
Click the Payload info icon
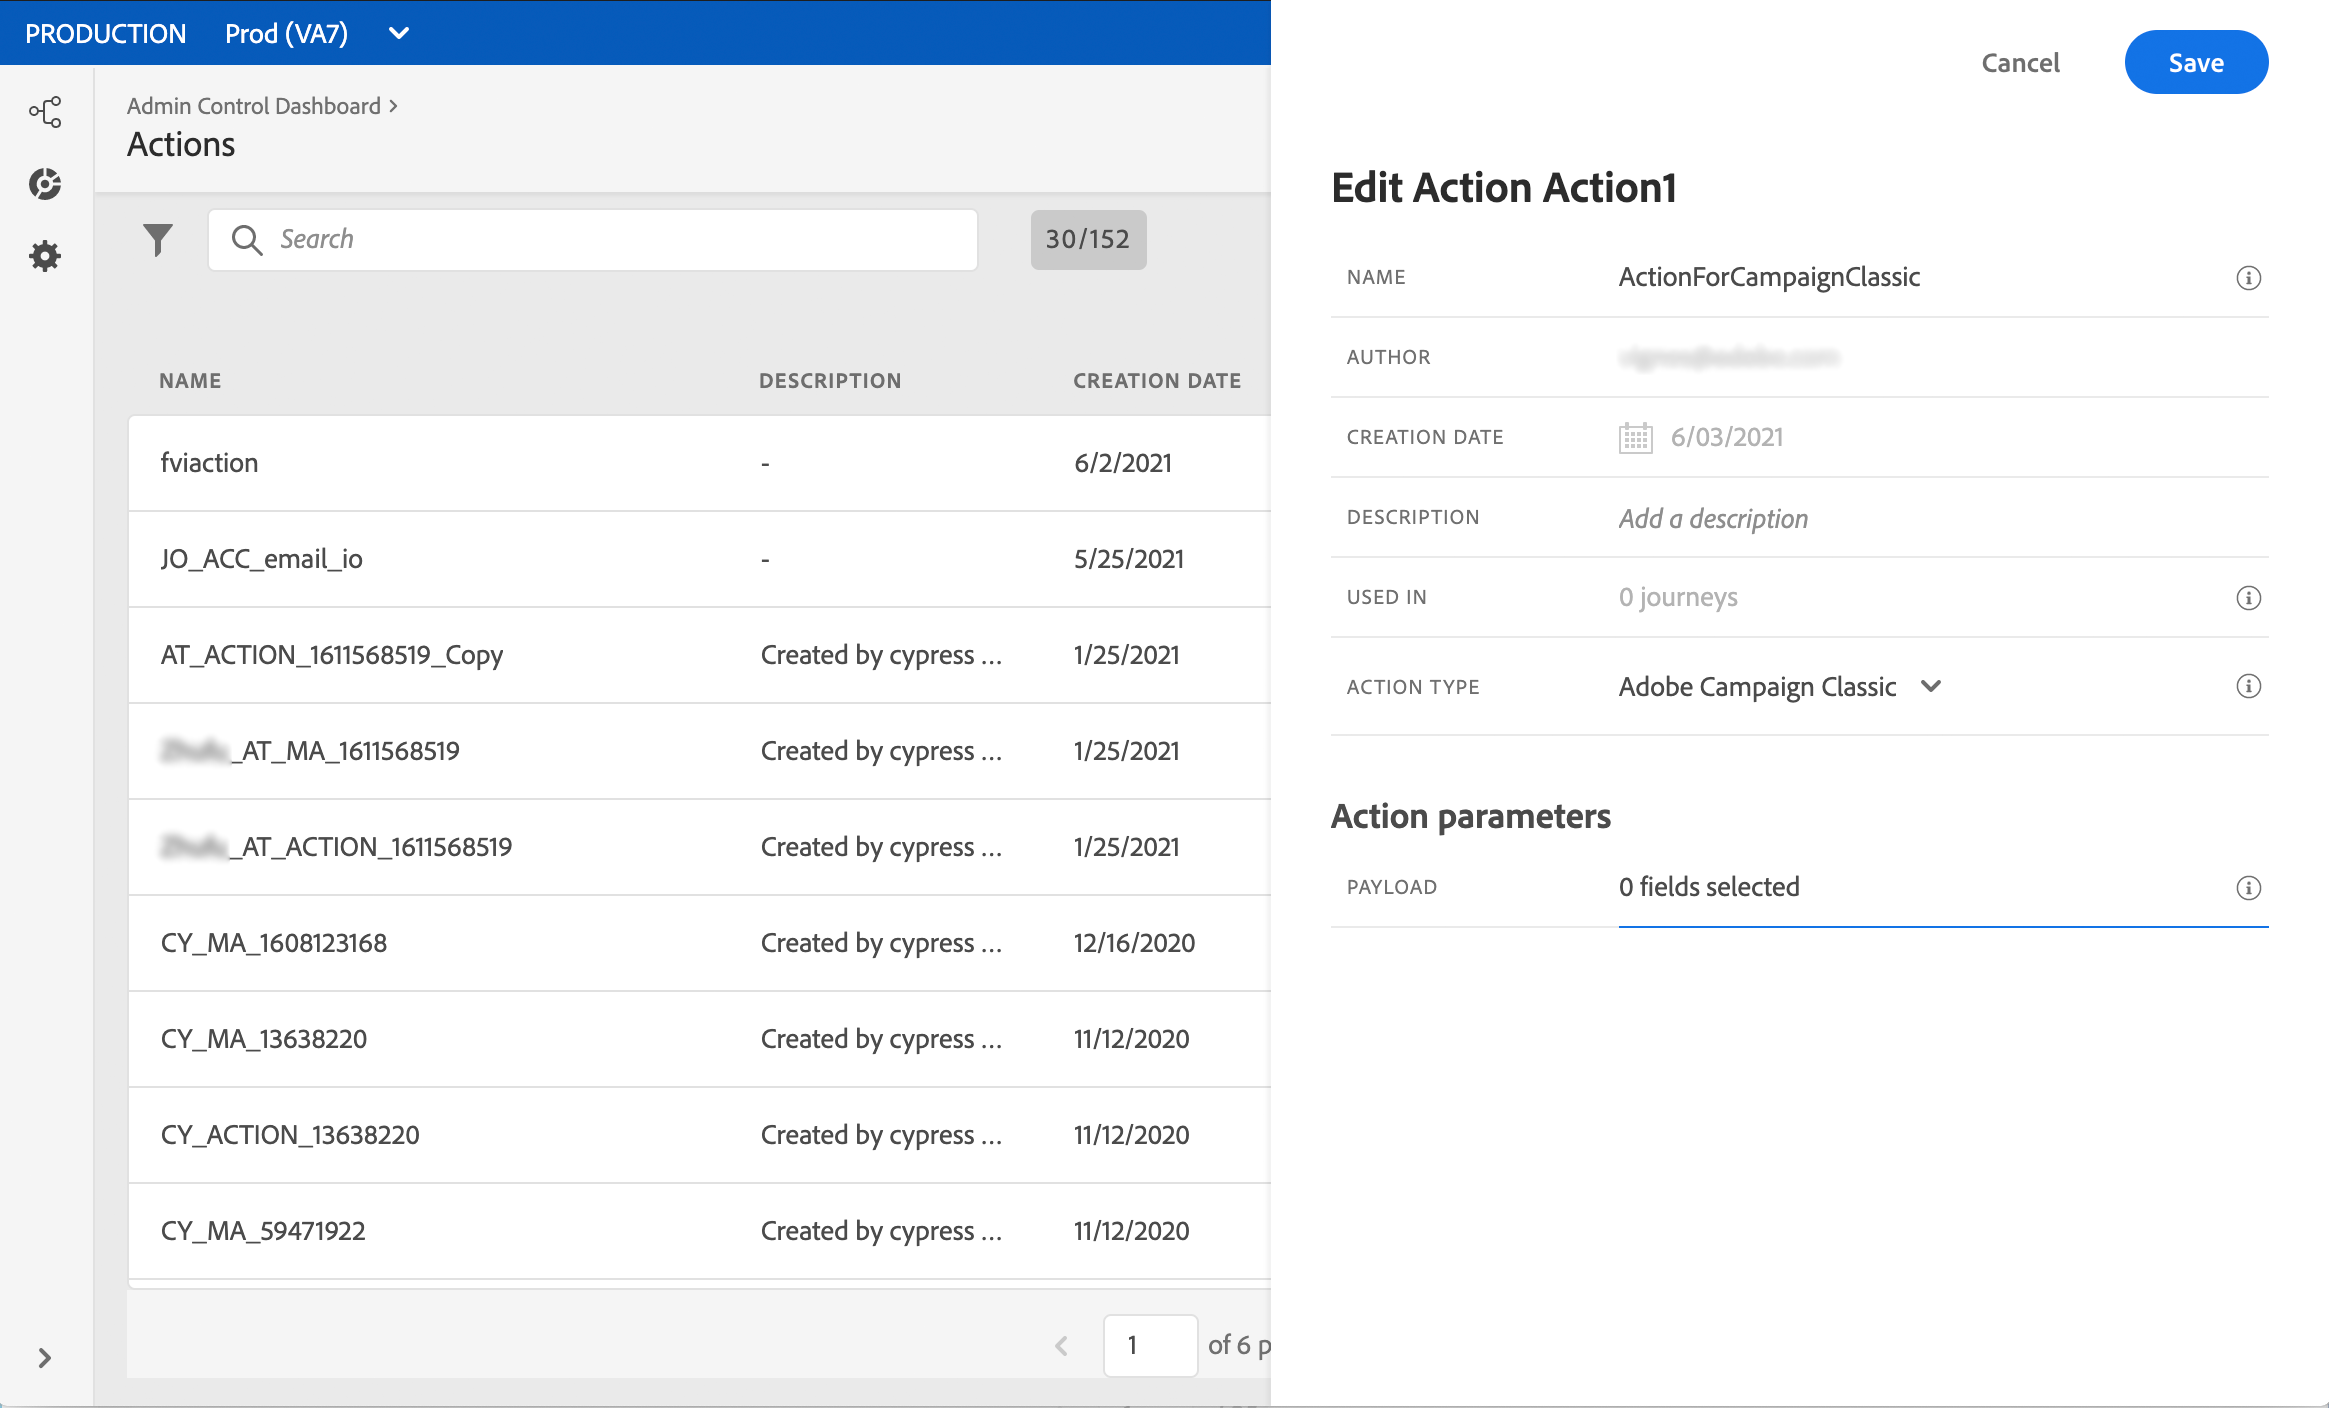point(2248,888)
